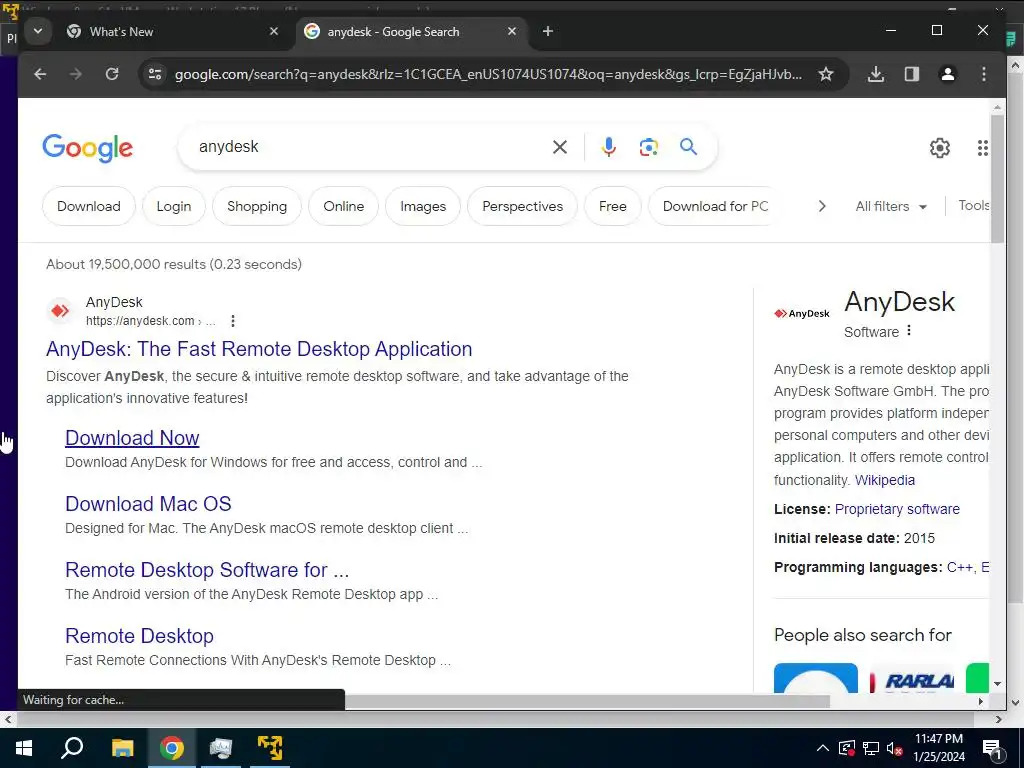
Task: Select the Free filter chip
Action: [x=613, y=206]
